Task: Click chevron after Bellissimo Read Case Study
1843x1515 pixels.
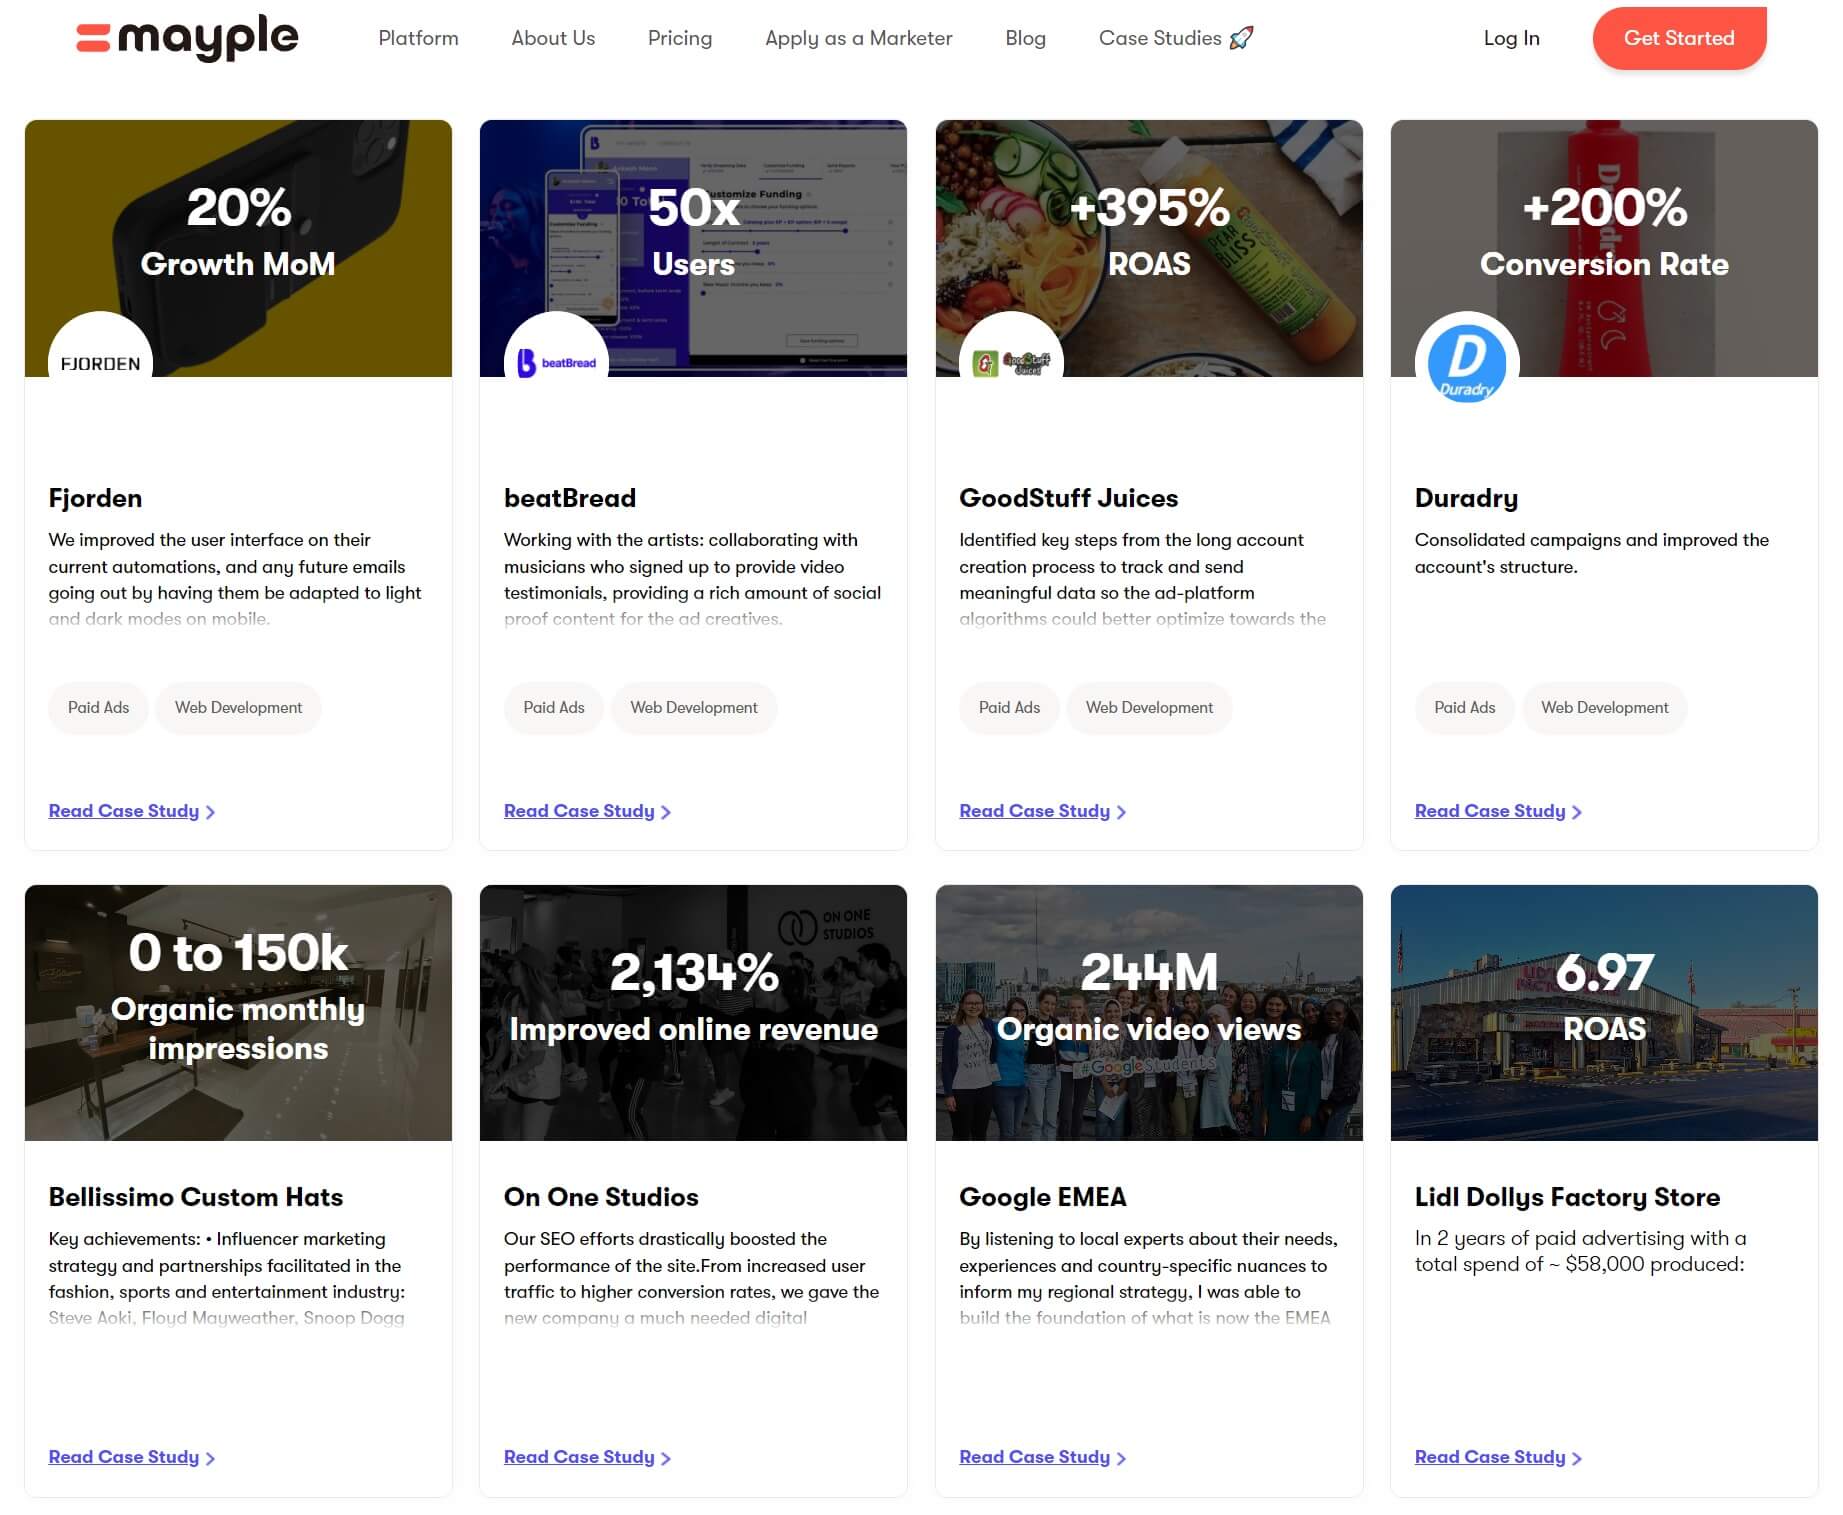Action: pos(210,1458)
